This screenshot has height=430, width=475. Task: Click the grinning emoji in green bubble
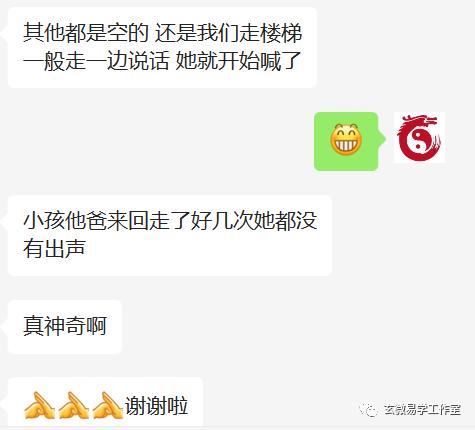point(346,140)
